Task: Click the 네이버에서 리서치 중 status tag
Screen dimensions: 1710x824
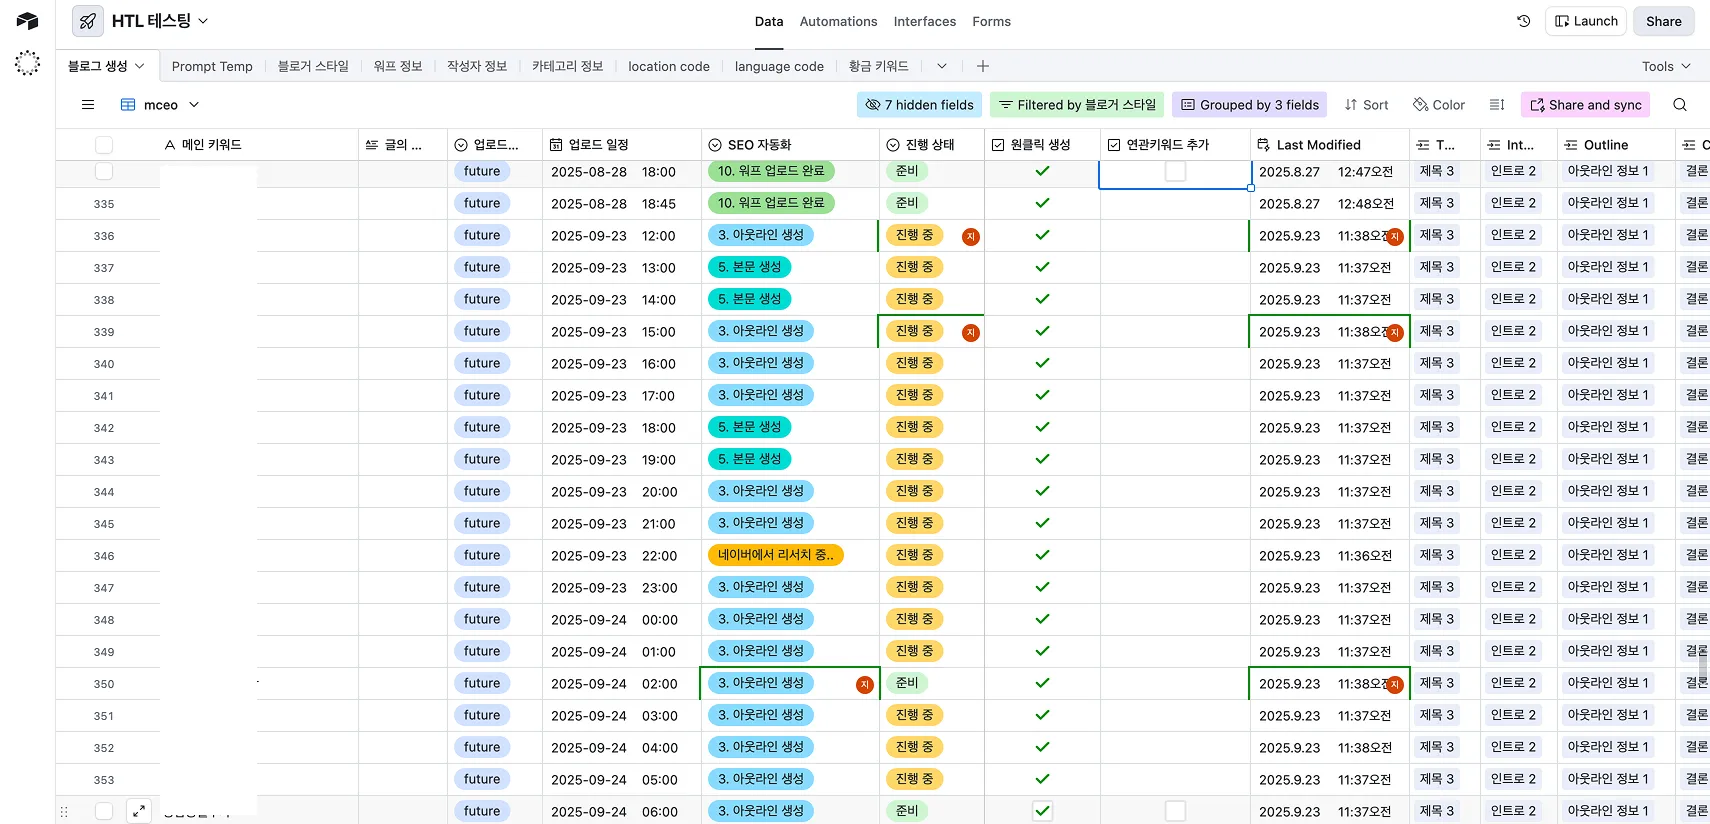Action: coord(775,555)
